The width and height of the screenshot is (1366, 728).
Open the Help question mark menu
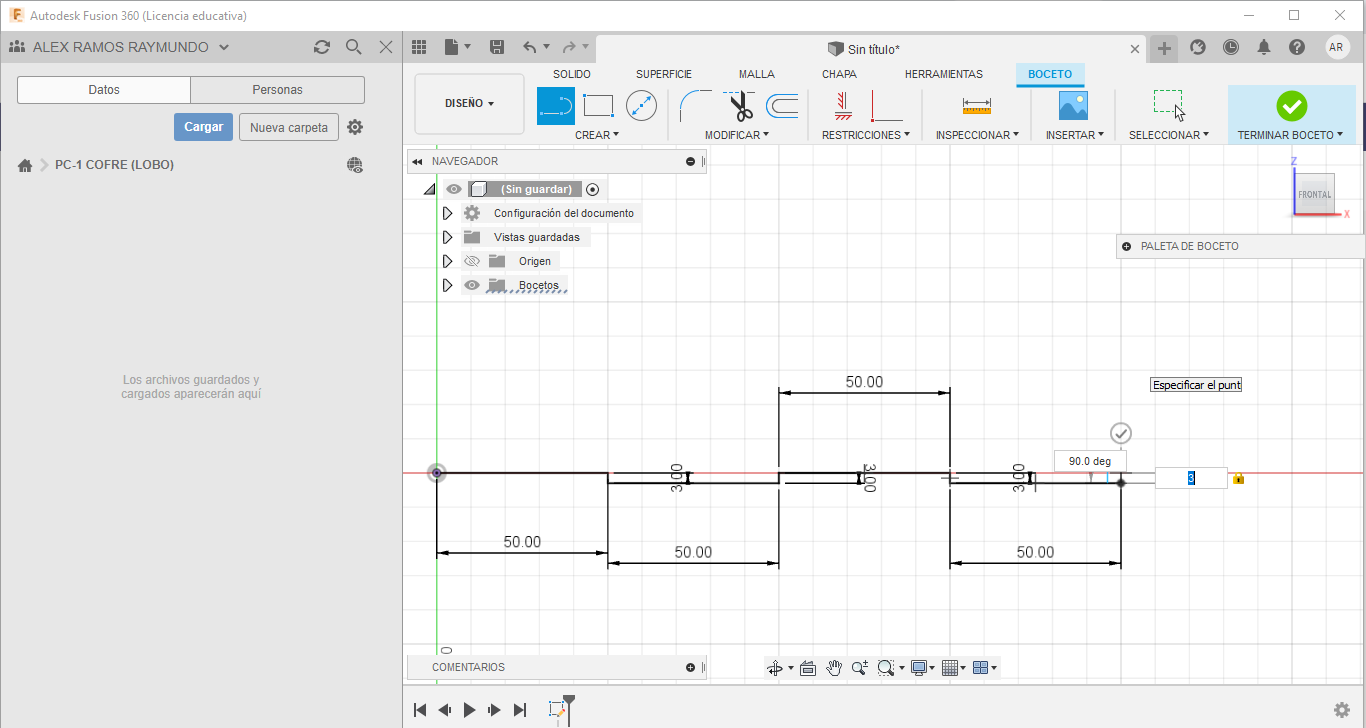coord(1297,47)
